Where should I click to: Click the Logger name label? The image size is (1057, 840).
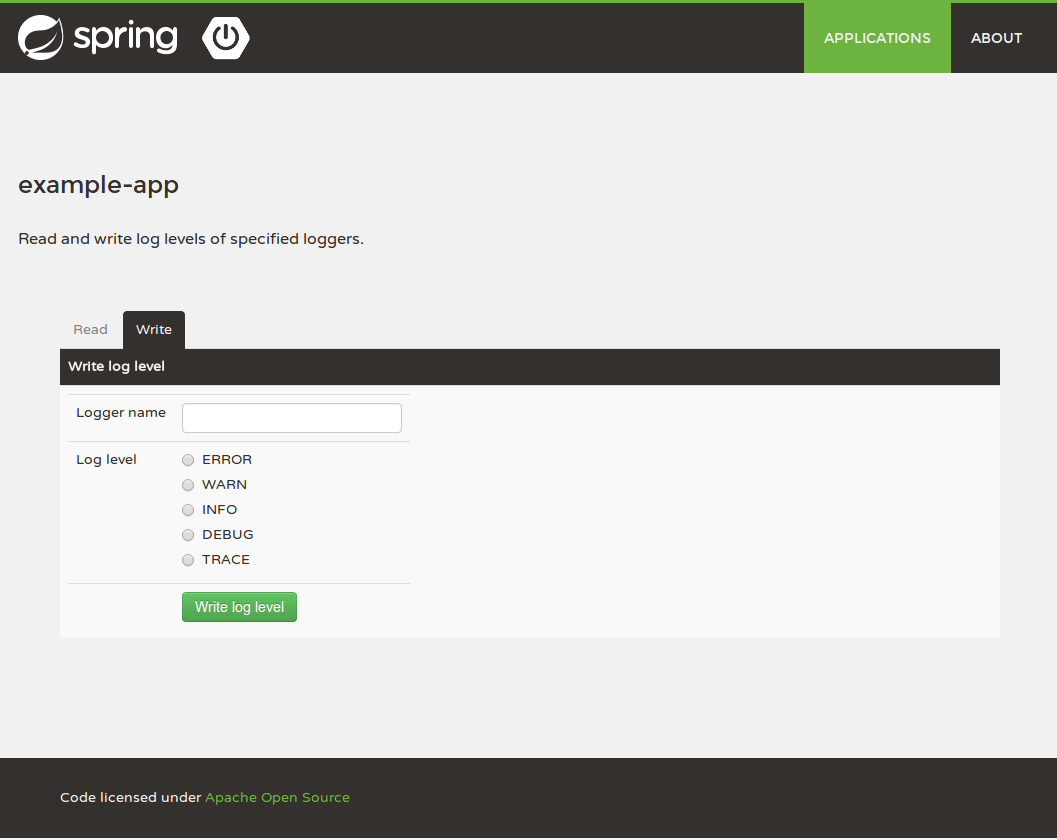pos(121,413)
